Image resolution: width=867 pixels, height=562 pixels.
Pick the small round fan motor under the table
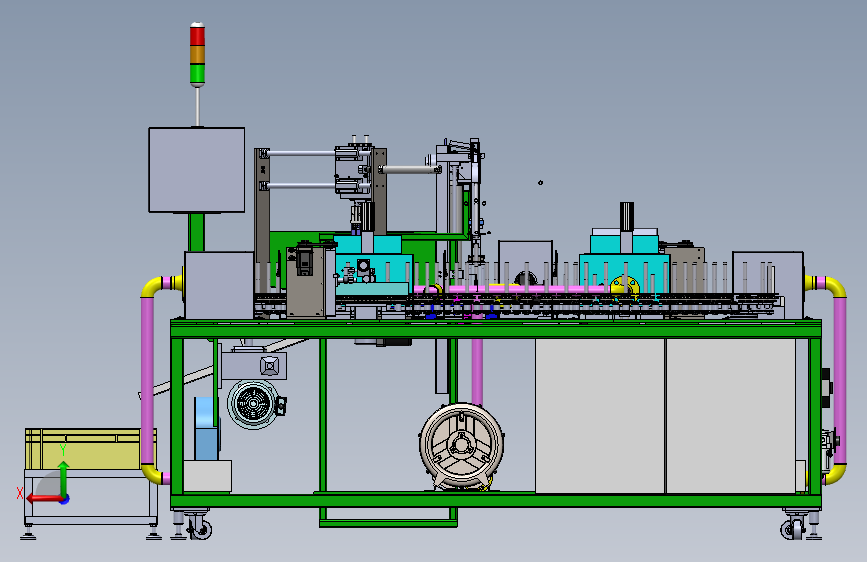(x=253, y=404)
